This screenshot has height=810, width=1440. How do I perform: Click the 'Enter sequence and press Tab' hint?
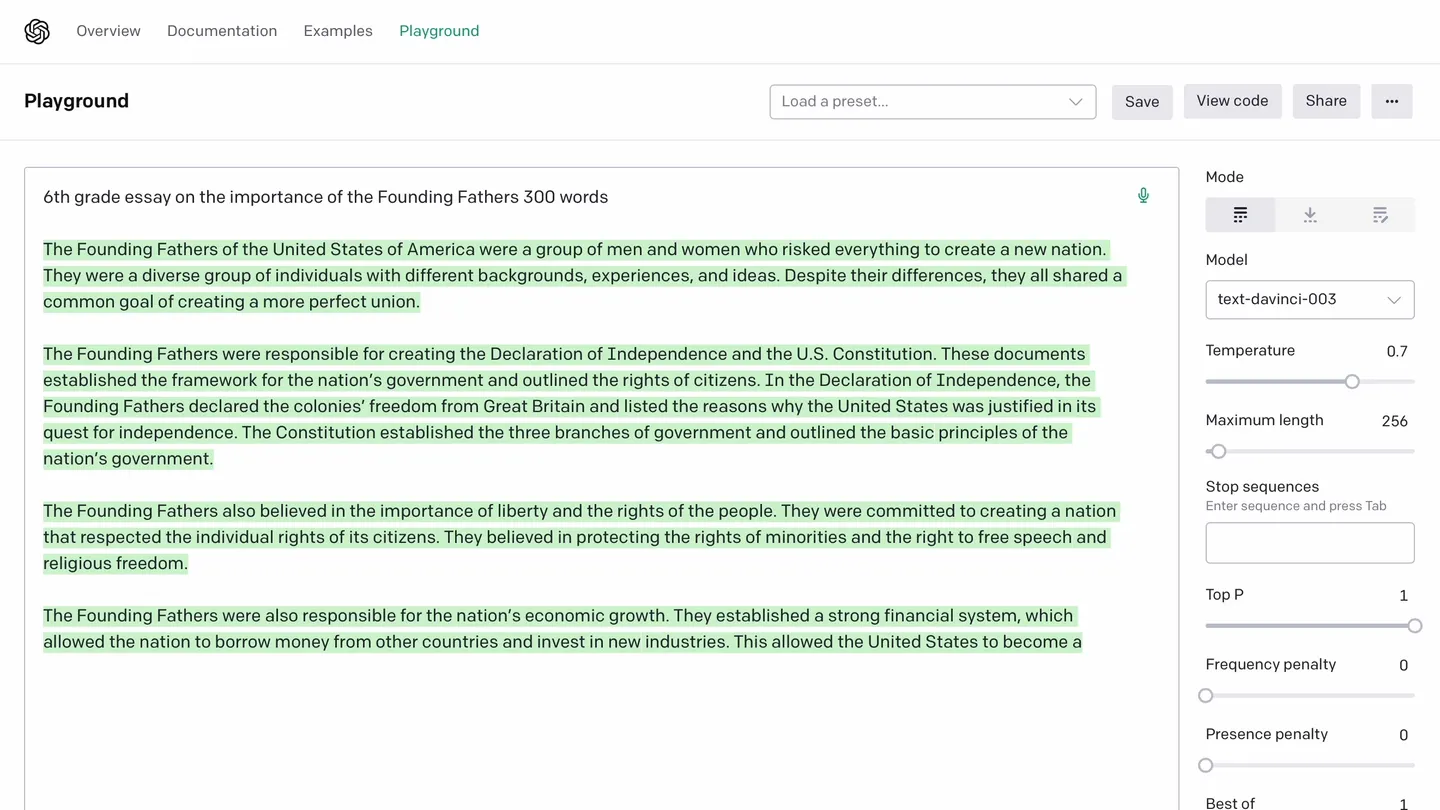[x=1296, y=506]
